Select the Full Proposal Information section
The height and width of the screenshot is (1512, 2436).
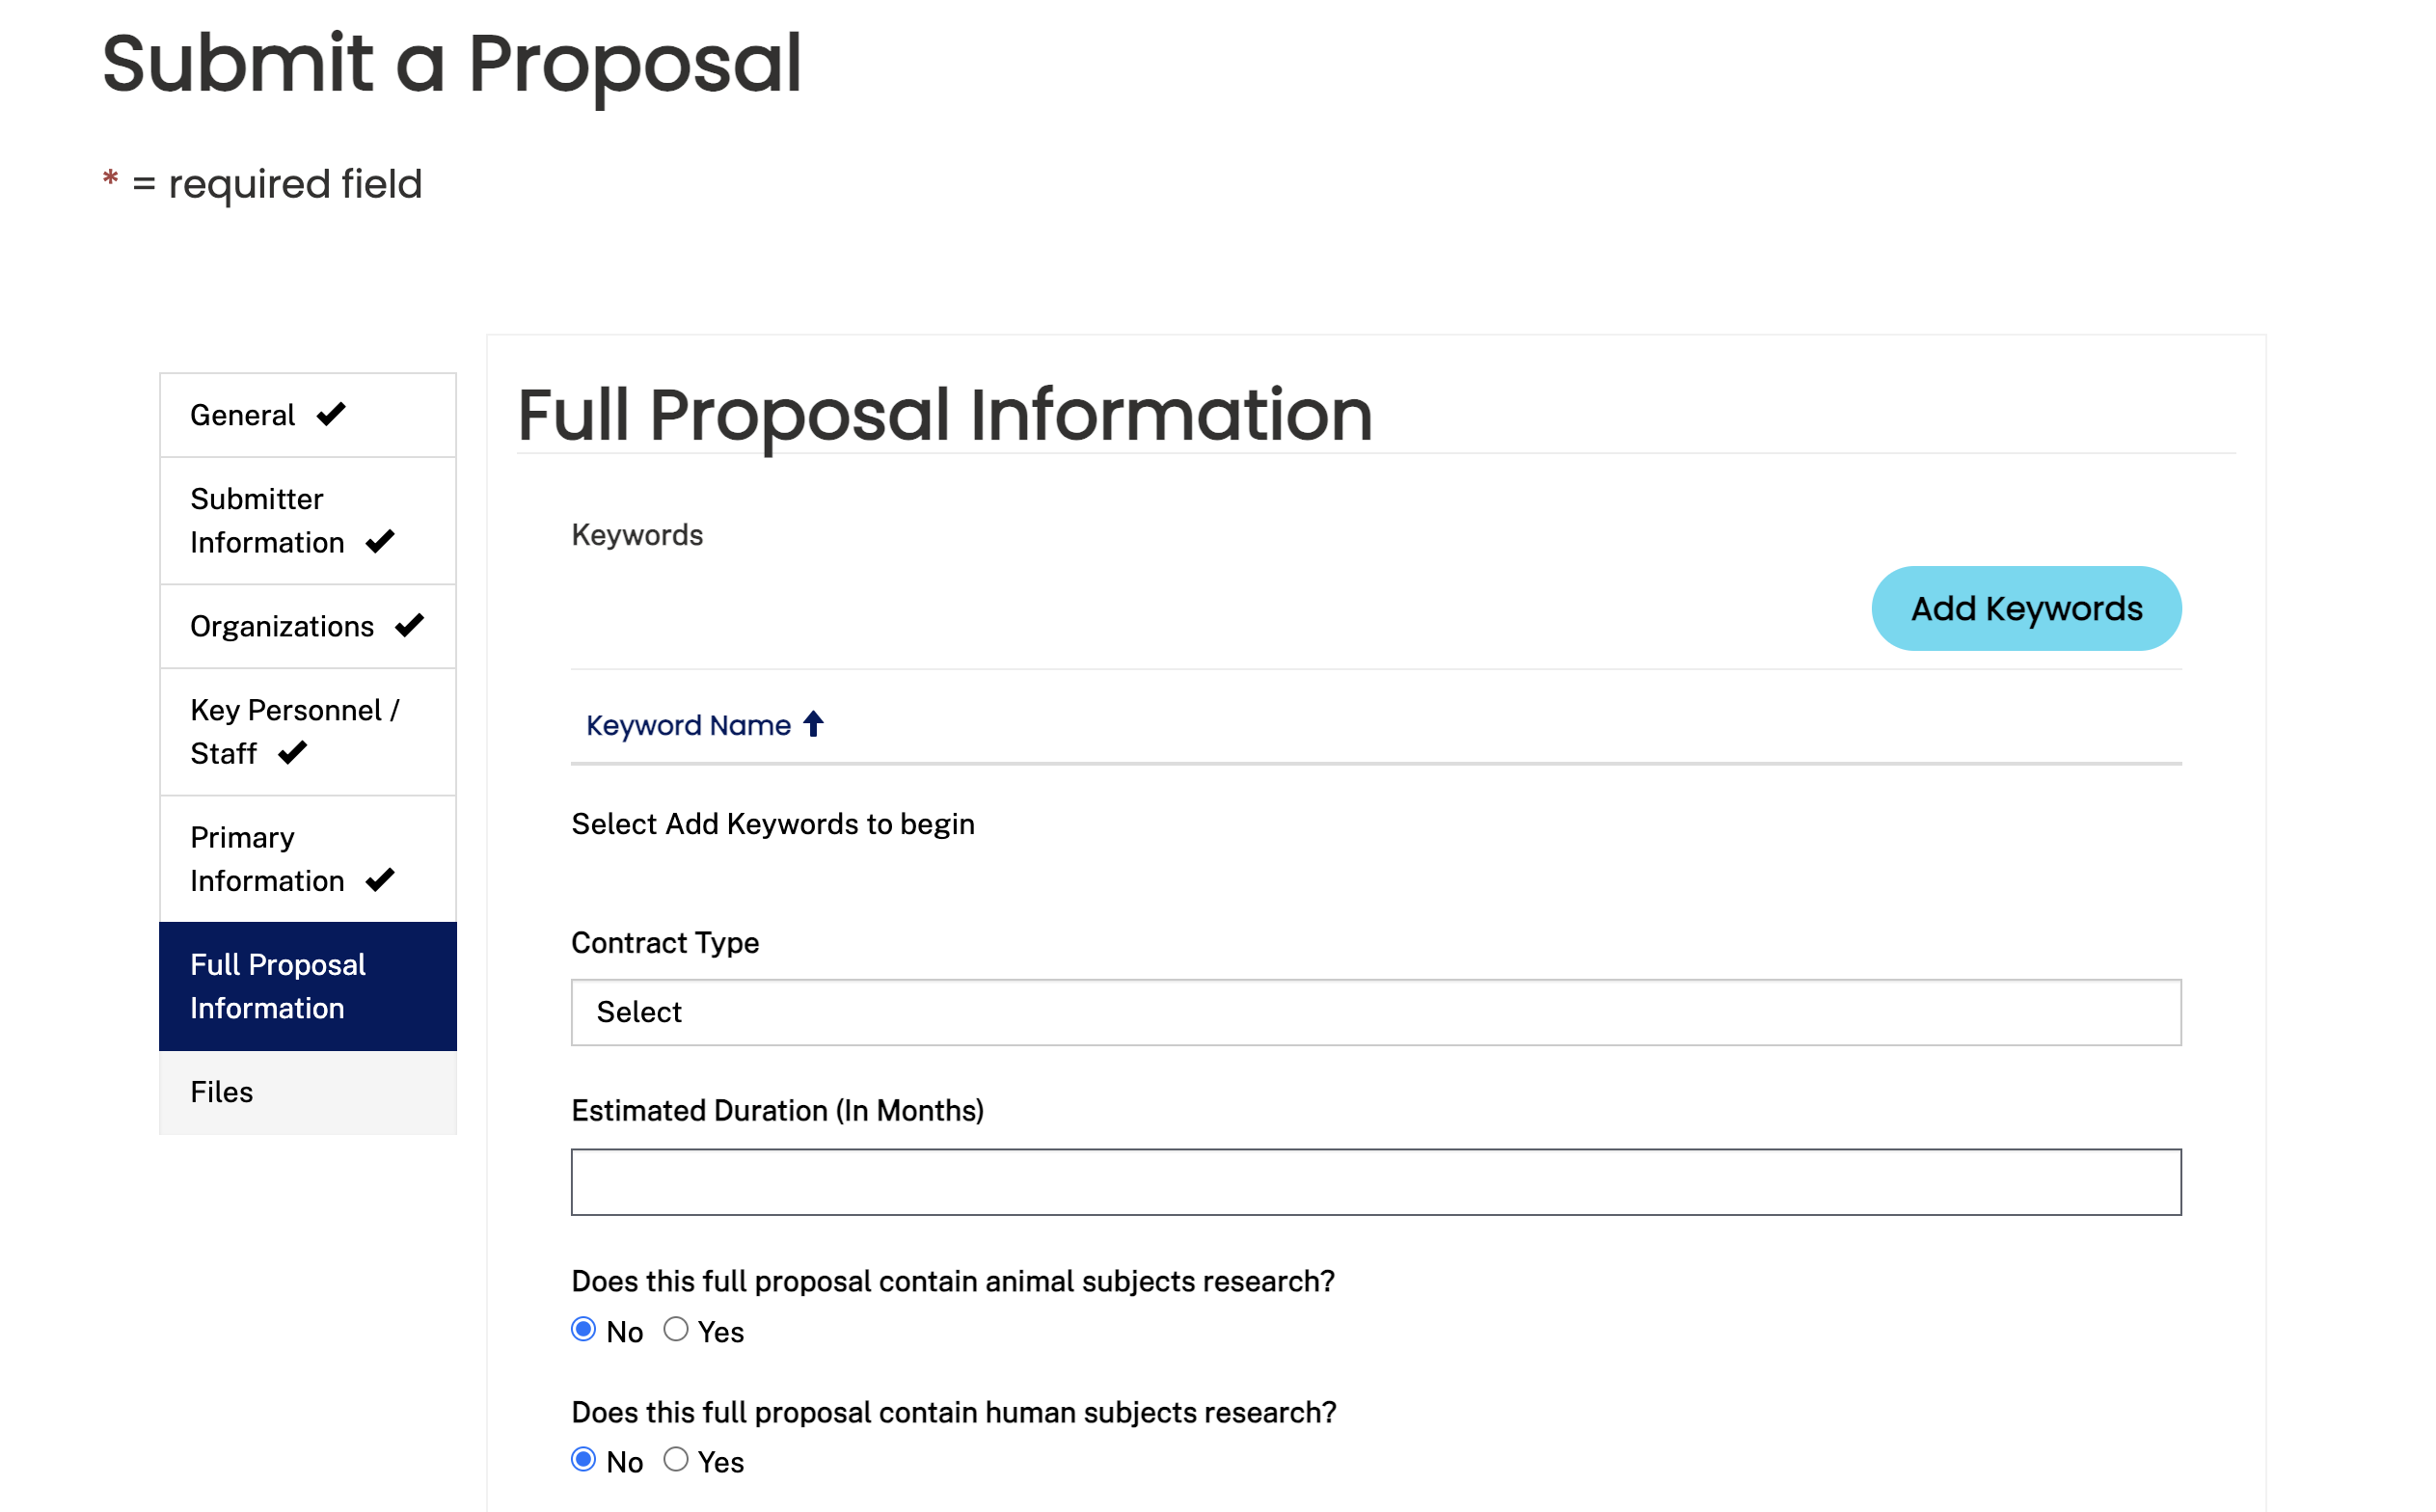click(278, 986)
